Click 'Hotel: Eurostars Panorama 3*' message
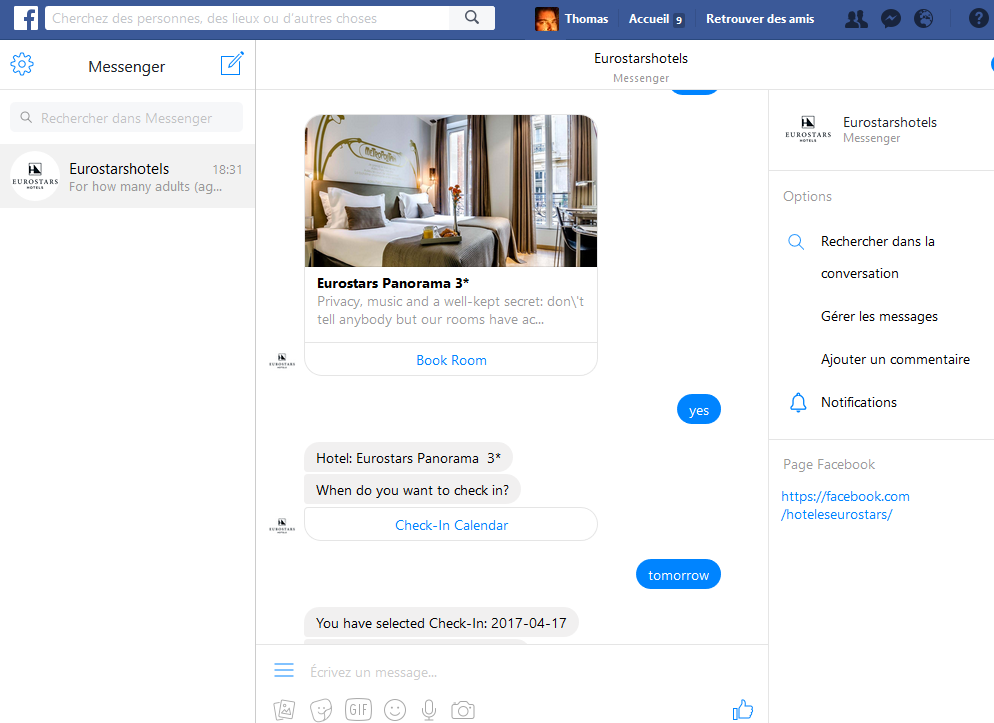This screenshot has height=723, width=994. 408,457
